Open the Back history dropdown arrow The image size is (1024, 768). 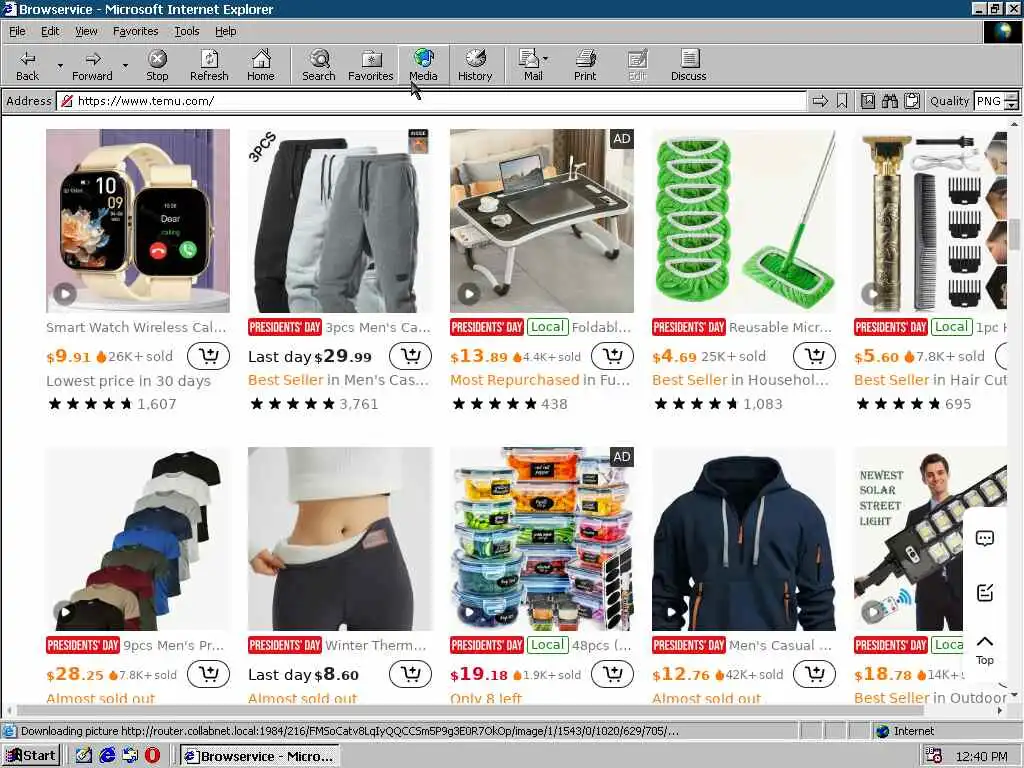(x=60, y=65)
